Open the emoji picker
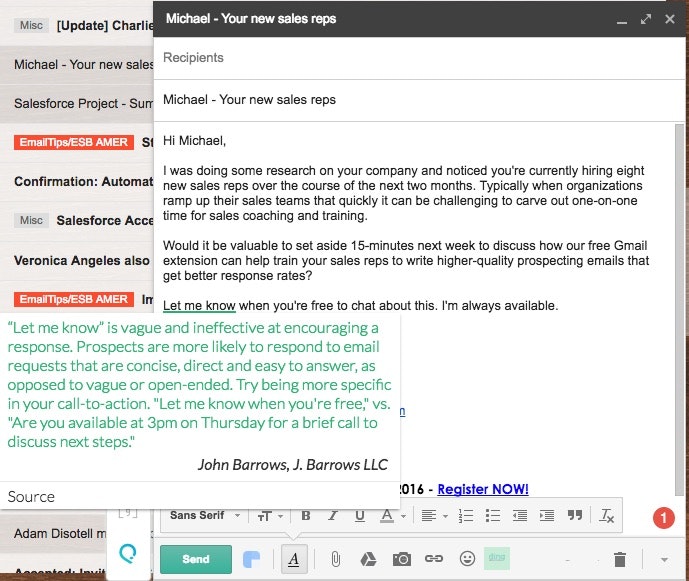This screenshot has height=581, width=689. [467, 559]
